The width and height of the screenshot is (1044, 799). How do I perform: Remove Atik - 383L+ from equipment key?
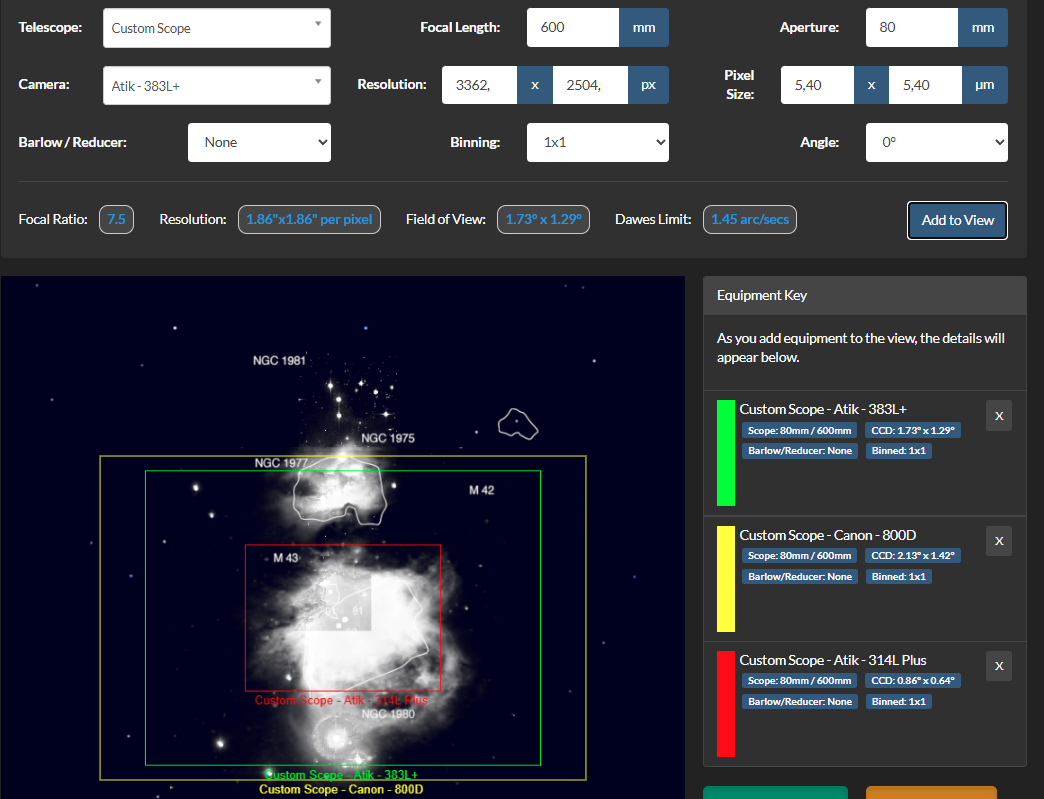[999, 415]
